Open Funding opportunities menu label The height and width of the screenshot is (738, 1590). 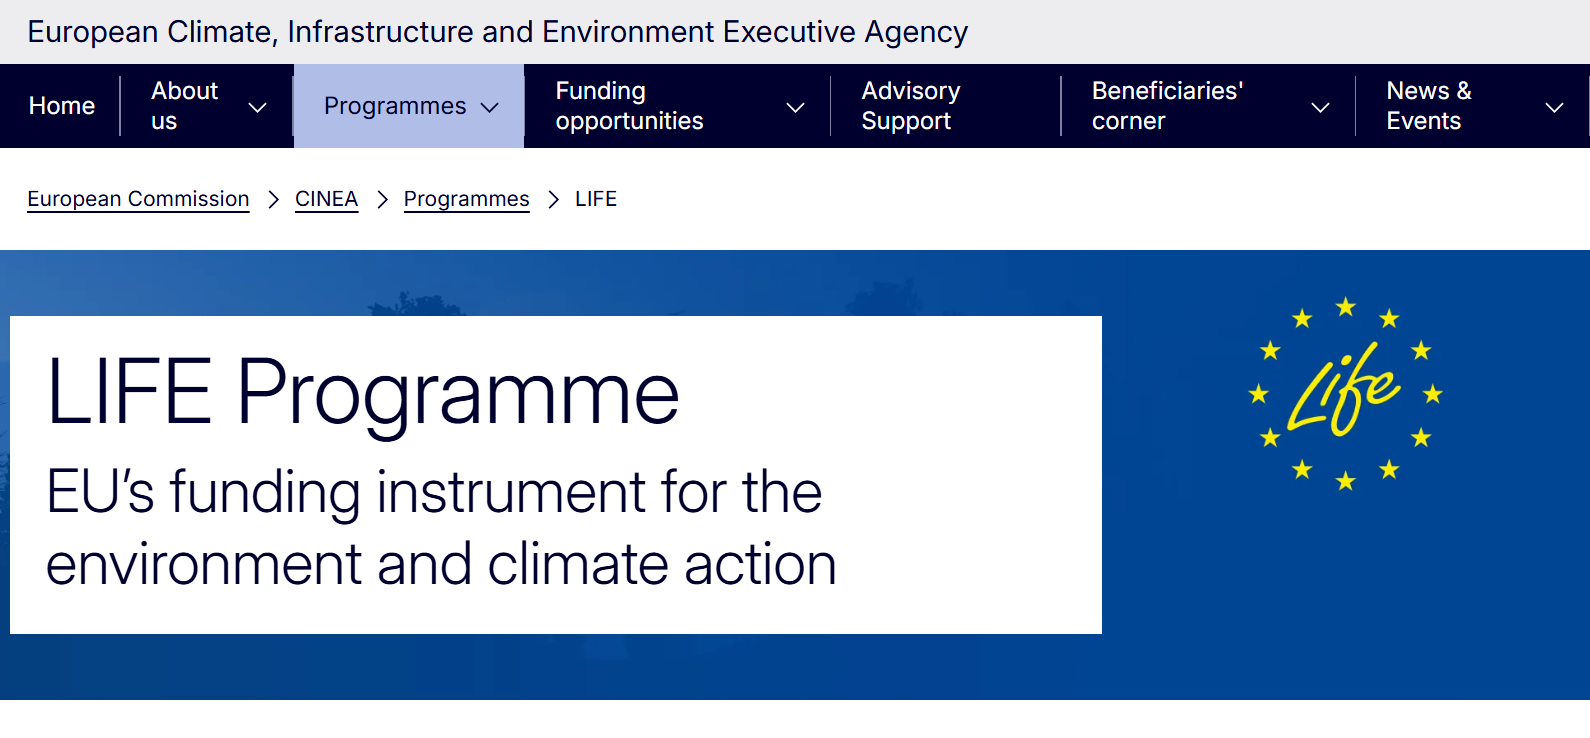(x=629, y=106)
